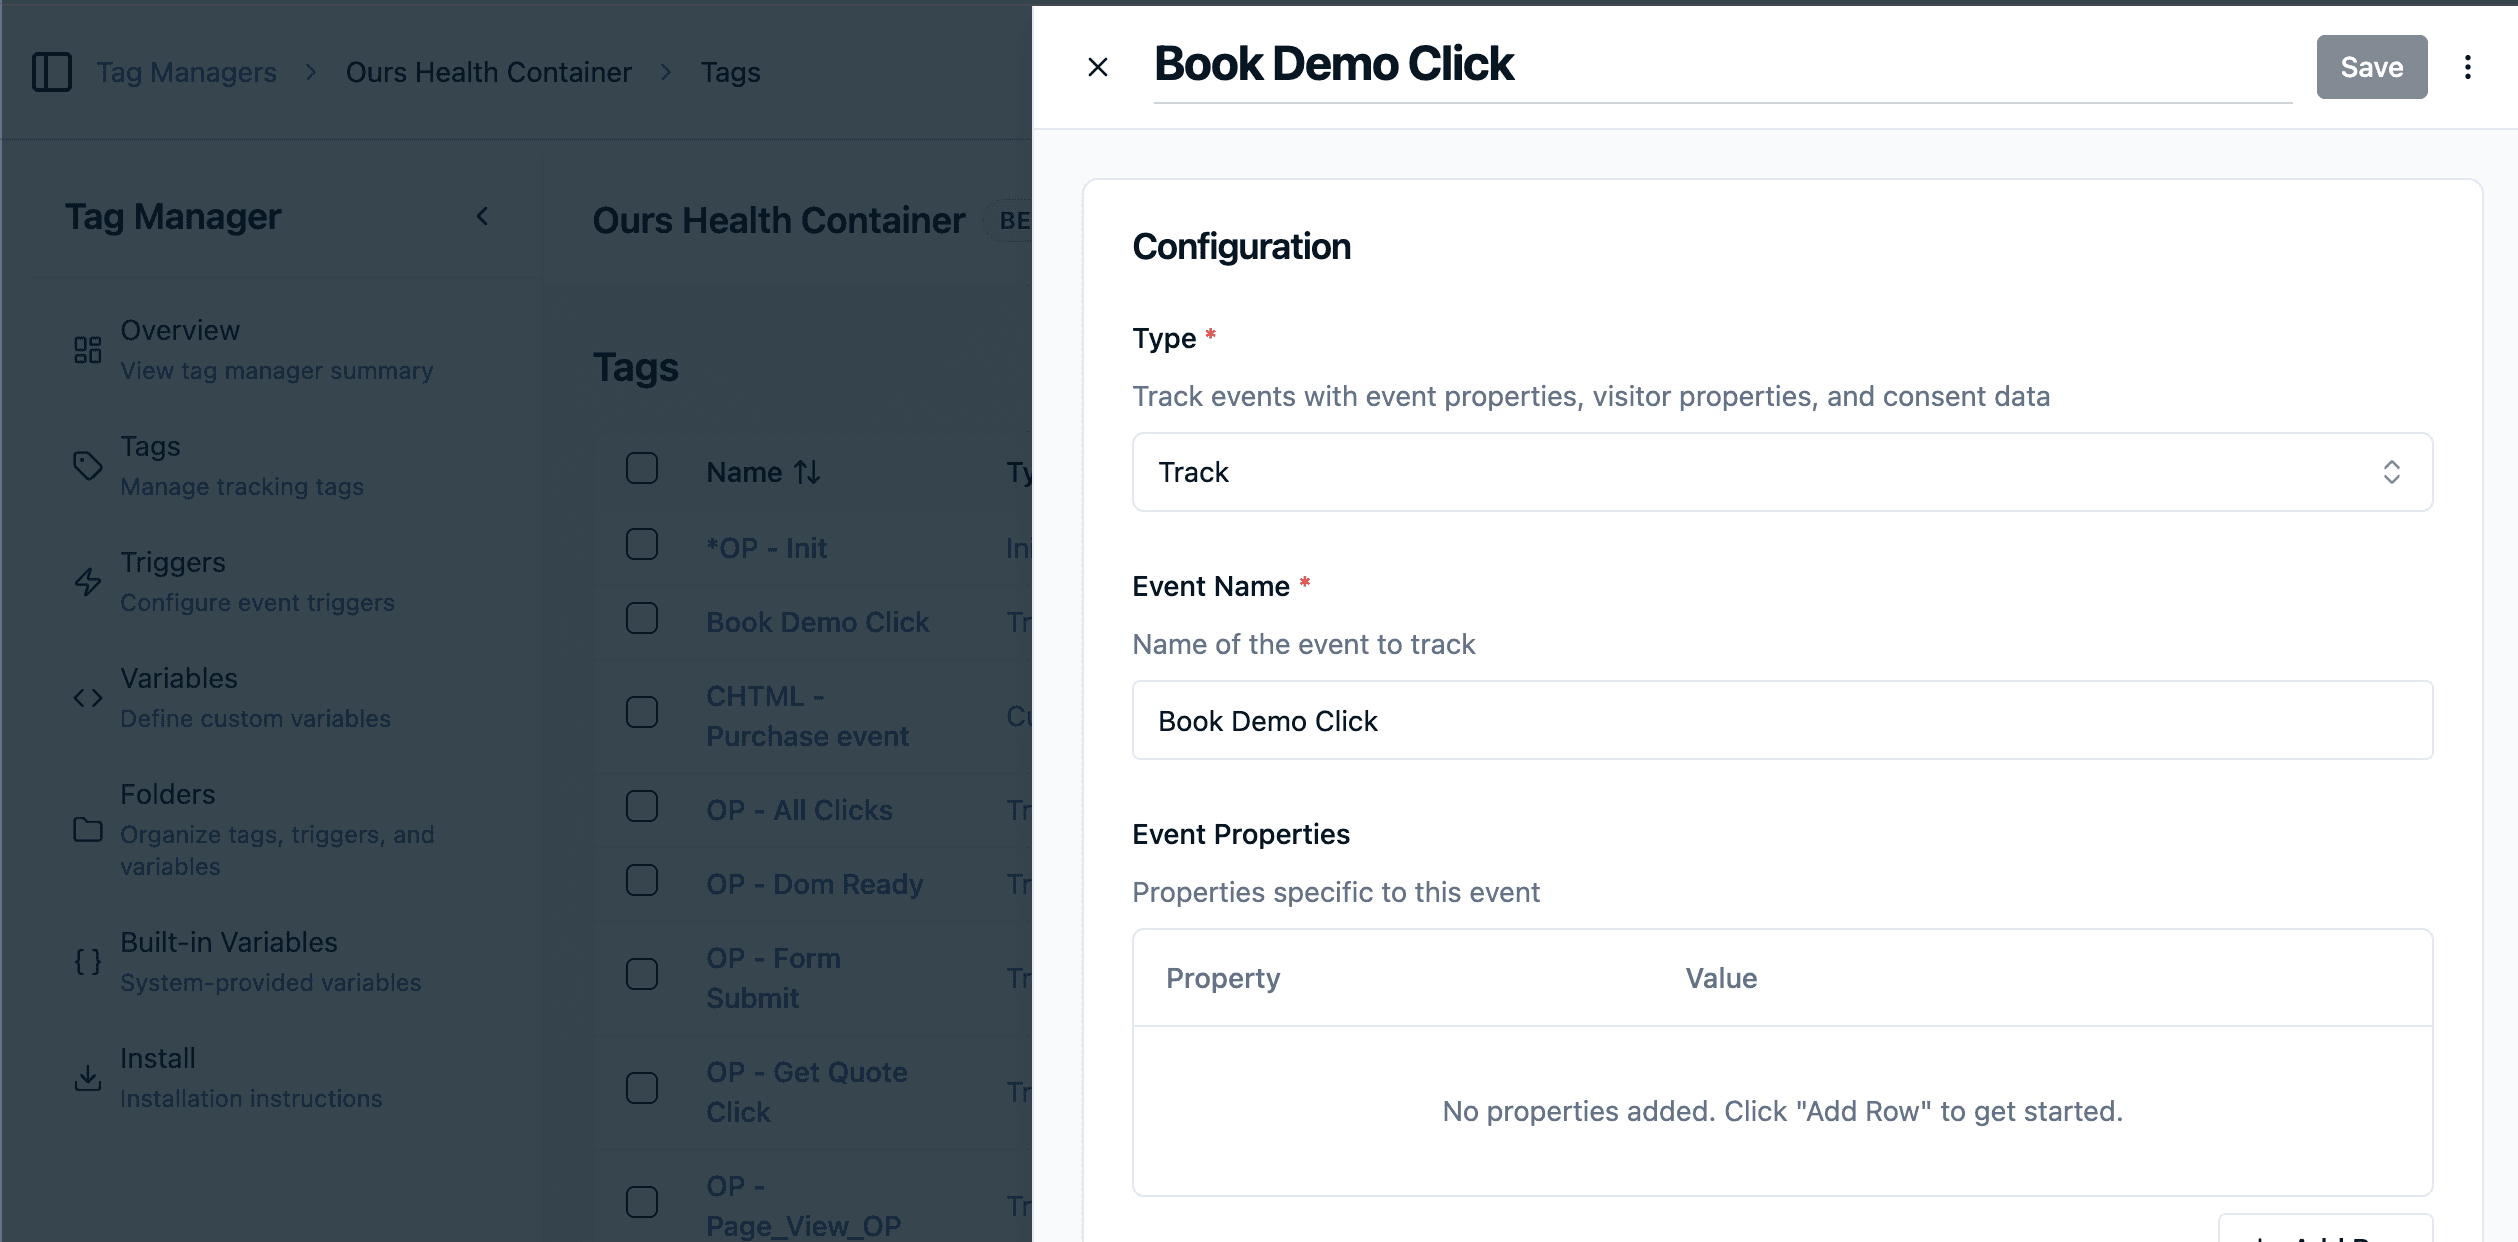Check the OP - All Clicks checkbox
The height and width of the screenshot is (1242, 2518).
[642, 807]
